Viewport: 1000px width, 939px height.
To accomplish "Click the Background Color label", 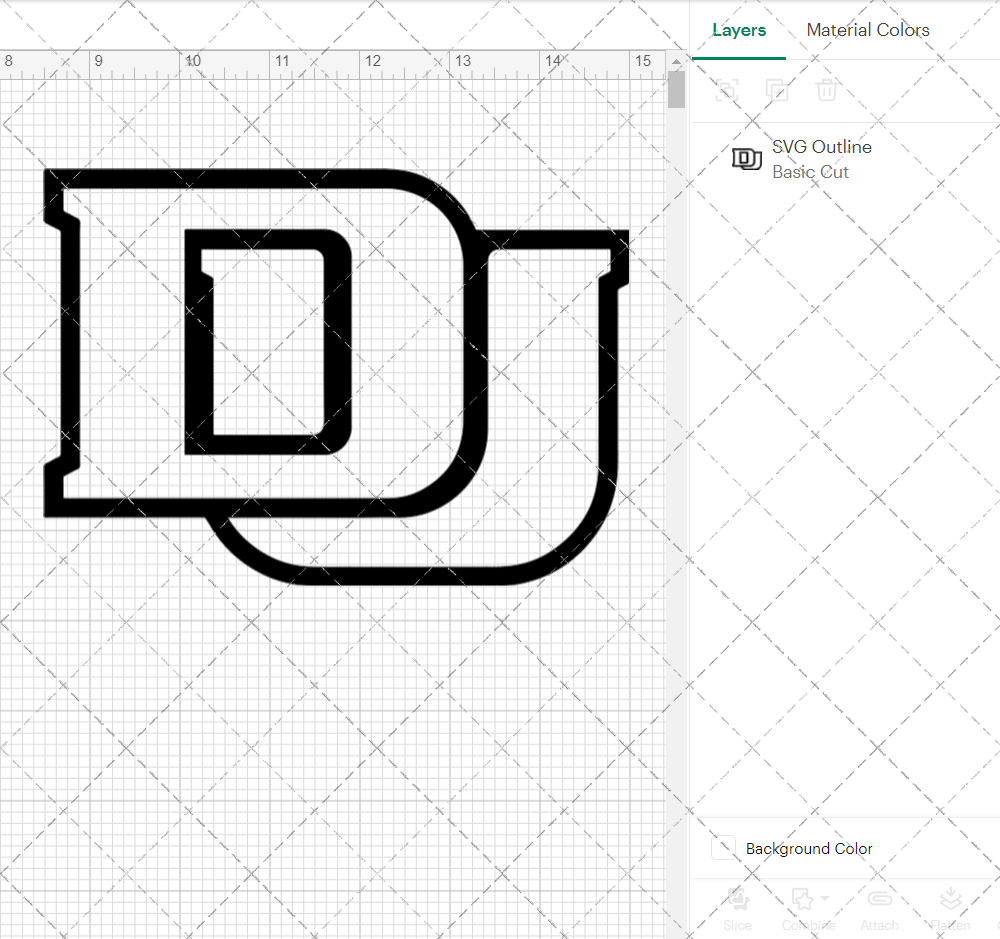I will point(809,848).
